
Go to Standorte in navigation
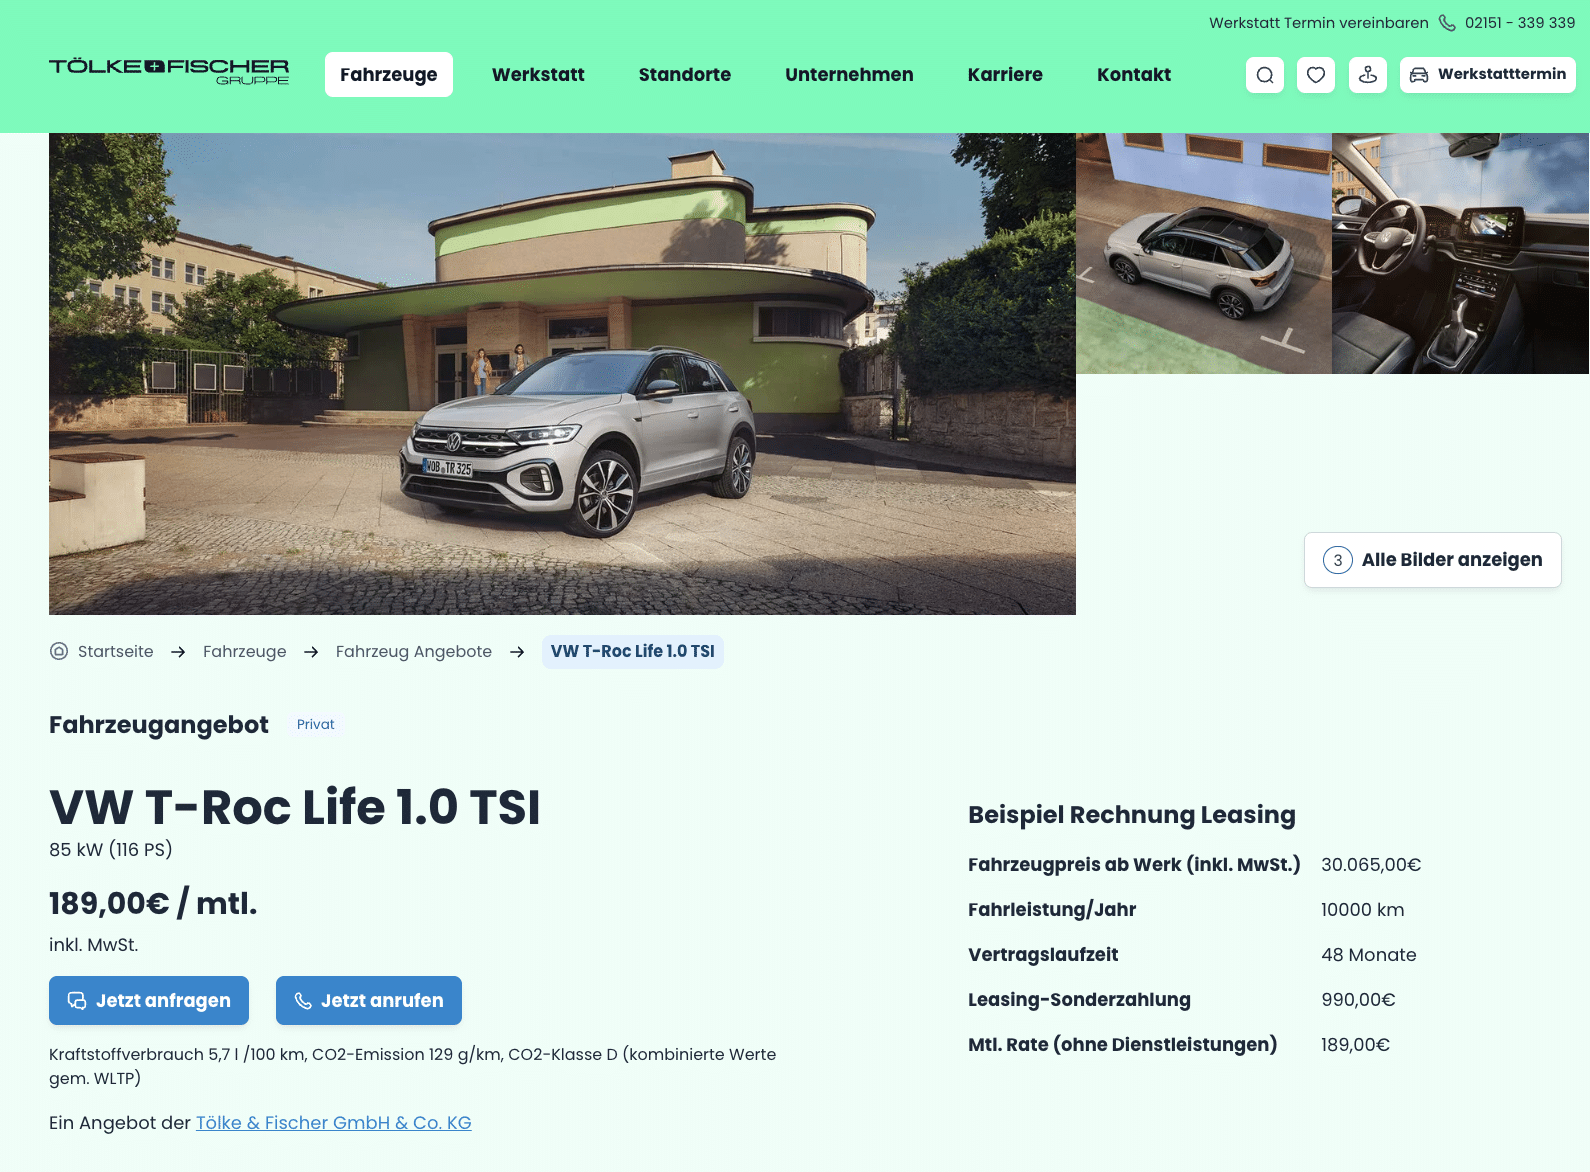click(x=685, y=75)
